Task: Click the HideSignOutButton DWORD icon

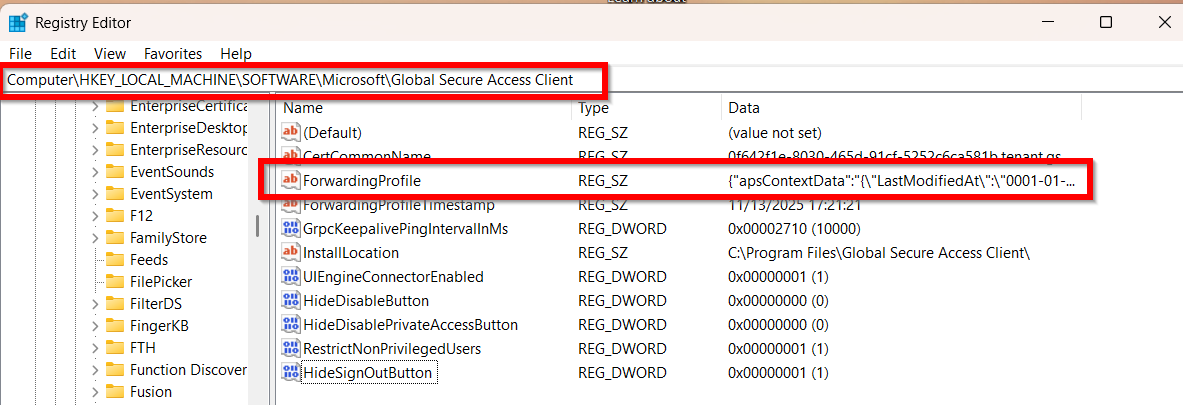Action: (290, 373)
